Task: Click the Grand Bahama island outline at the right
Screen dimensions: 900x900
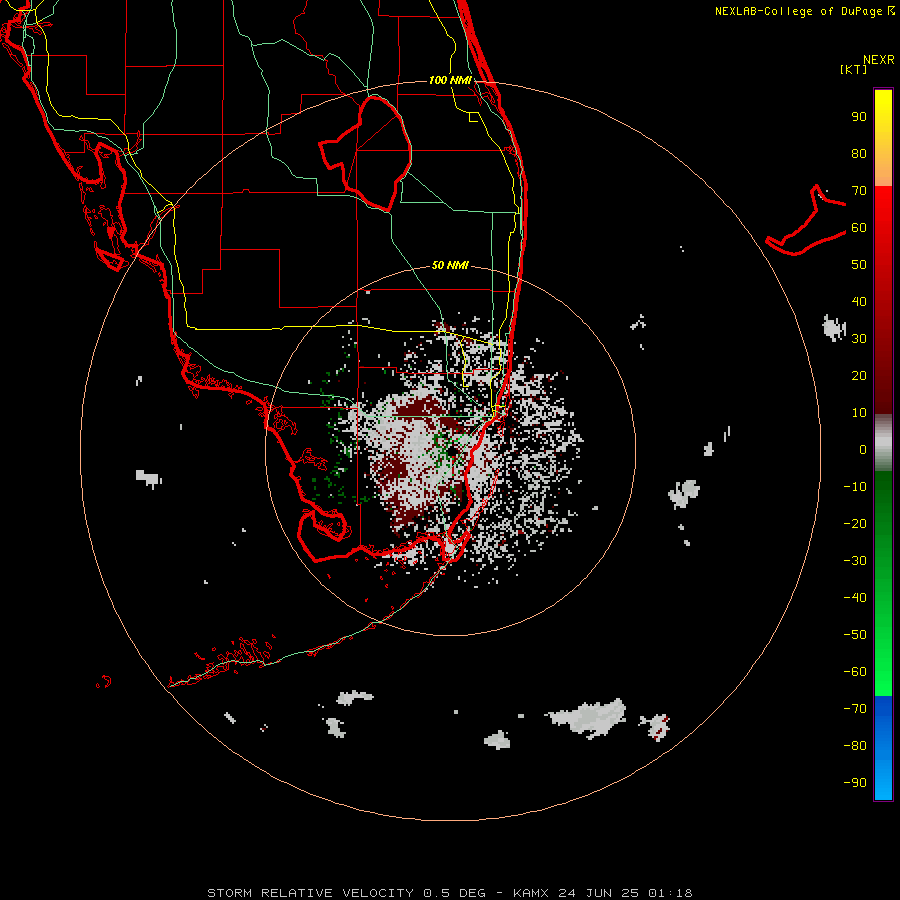Action: (x=806, y=221)
